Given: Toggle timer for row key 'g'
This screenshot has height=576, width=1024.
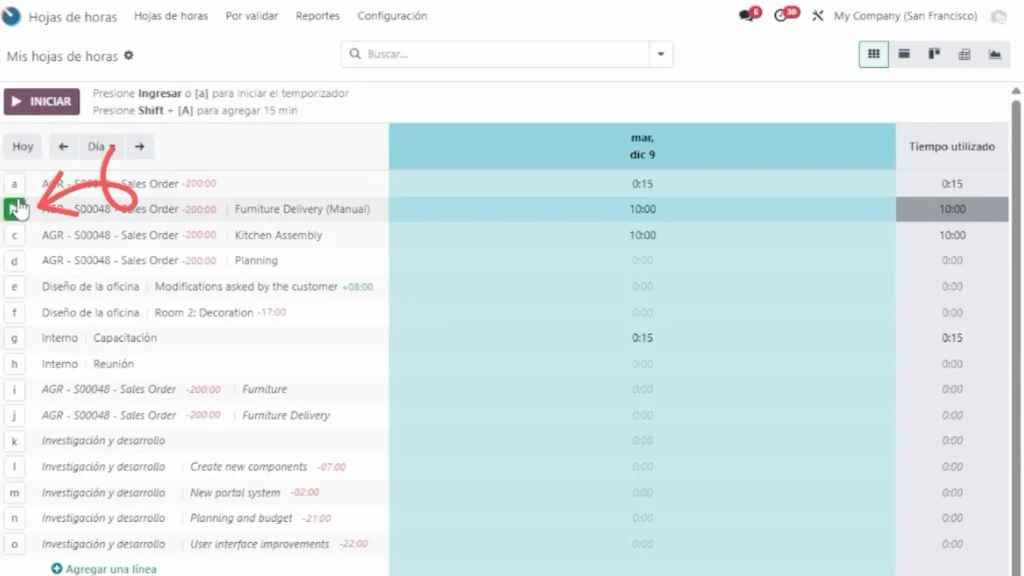Looking at the screenshot, I should tap(14, 339).
